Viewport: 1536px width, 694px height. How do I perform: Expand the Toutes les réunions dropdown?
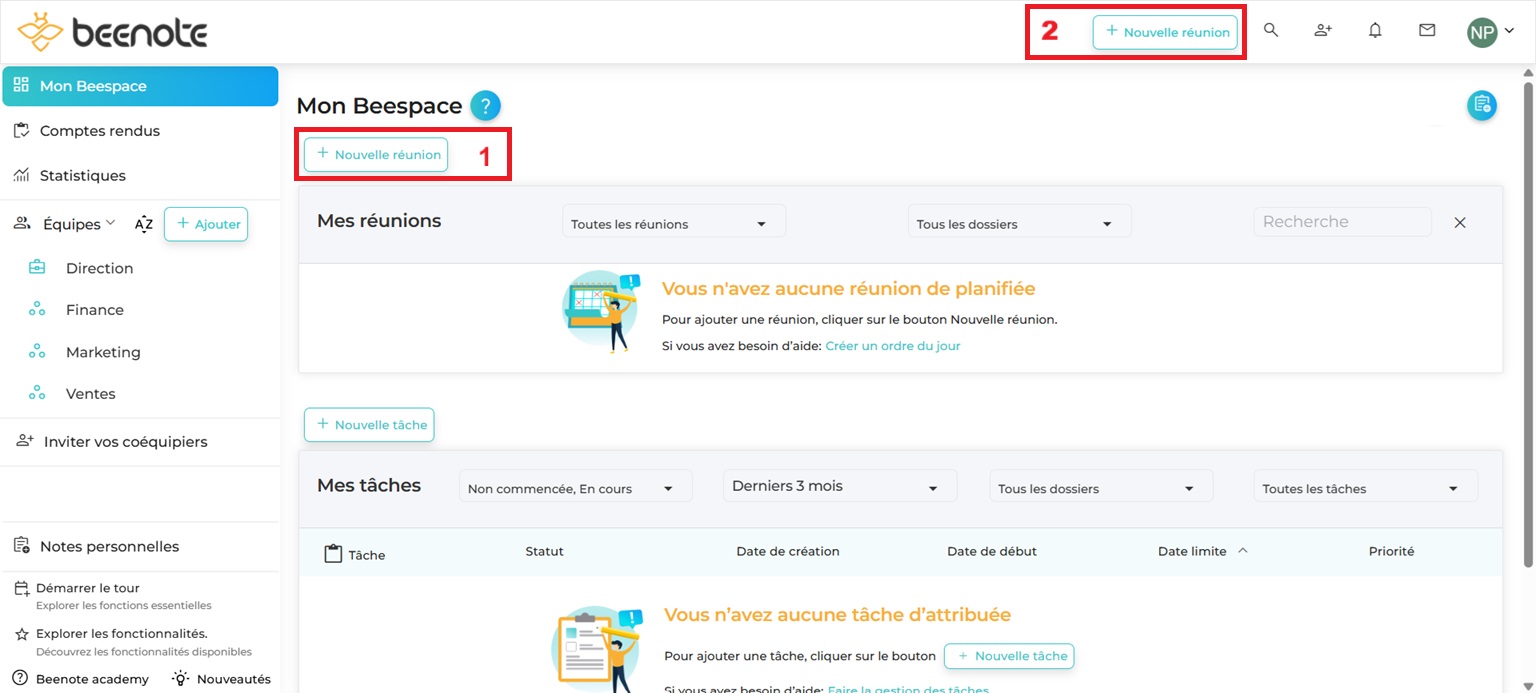673,224
